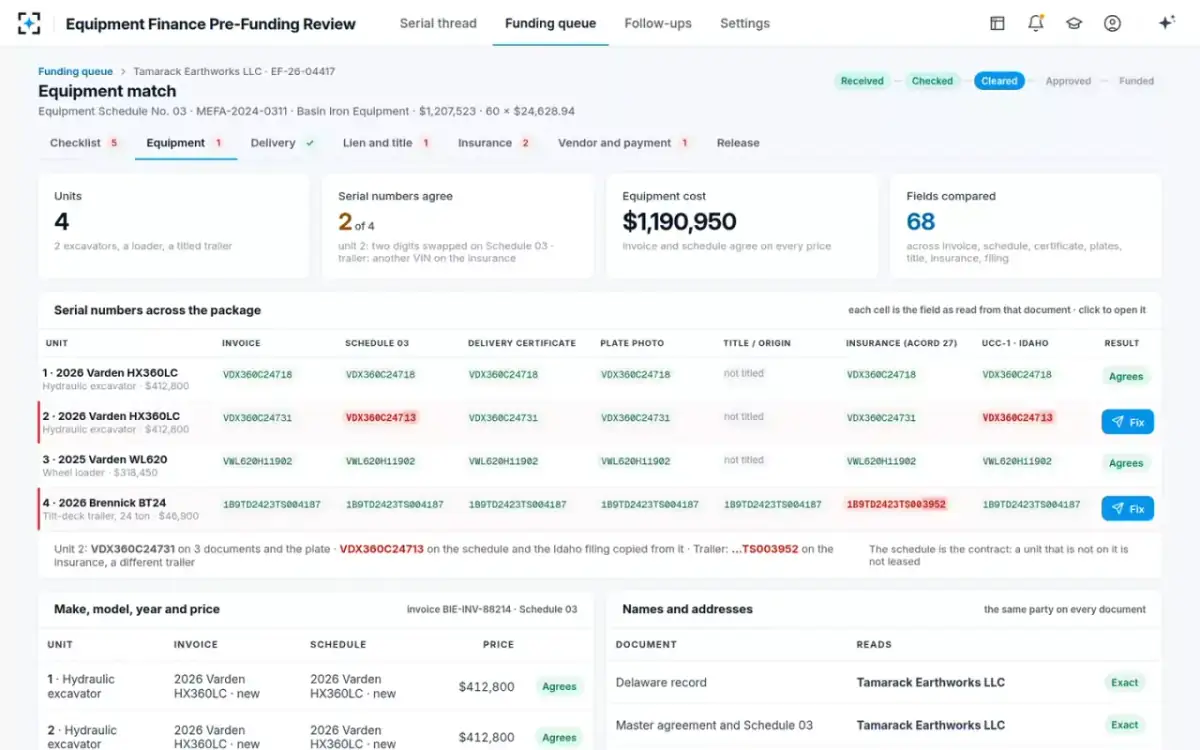Select the Equipment tab
The height and width of the screenshot is (750, 1200).
pos(185,143)
